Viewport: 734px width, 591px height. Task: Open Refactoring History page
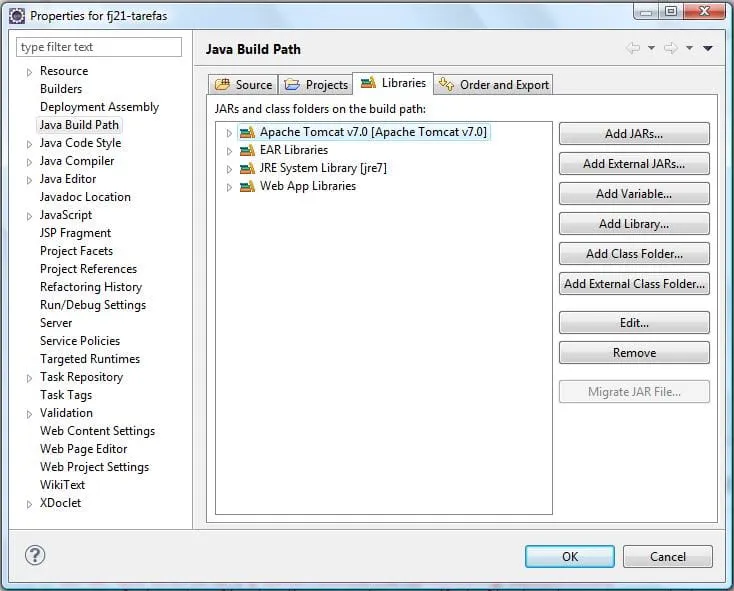click(x=91, y=287)
